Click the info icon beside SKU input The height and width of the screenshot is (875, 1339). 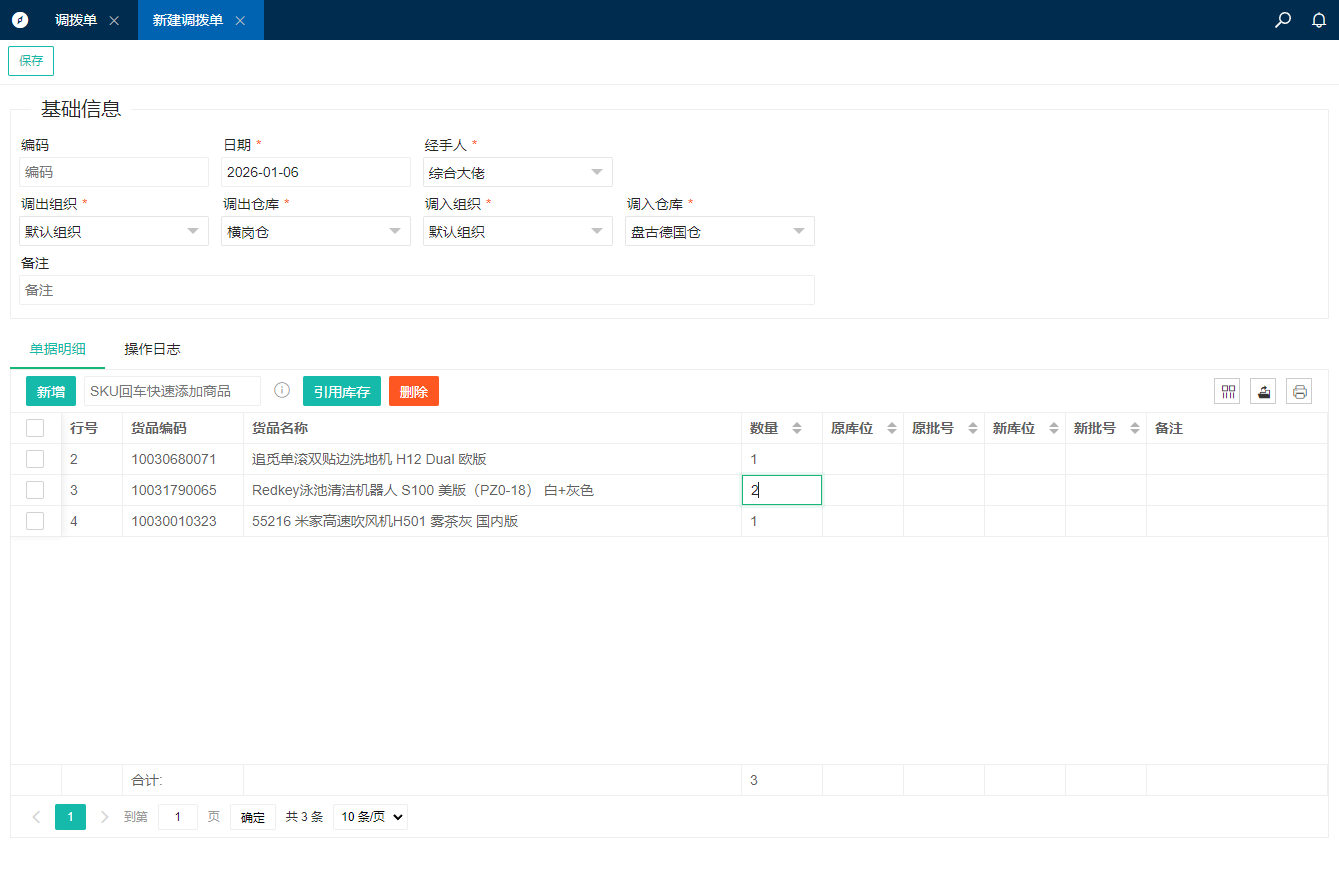282,390
